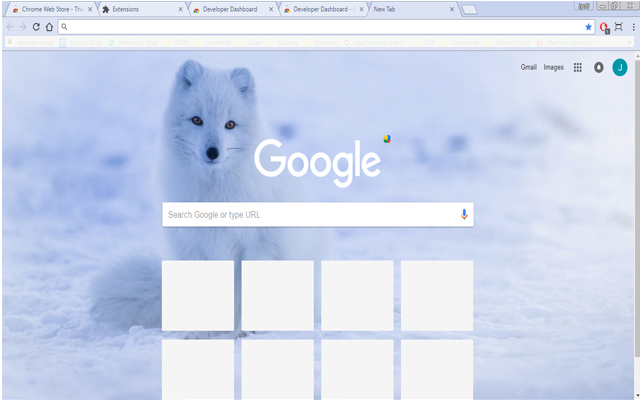Click the forward navigation arrow

tap(23, 27)
